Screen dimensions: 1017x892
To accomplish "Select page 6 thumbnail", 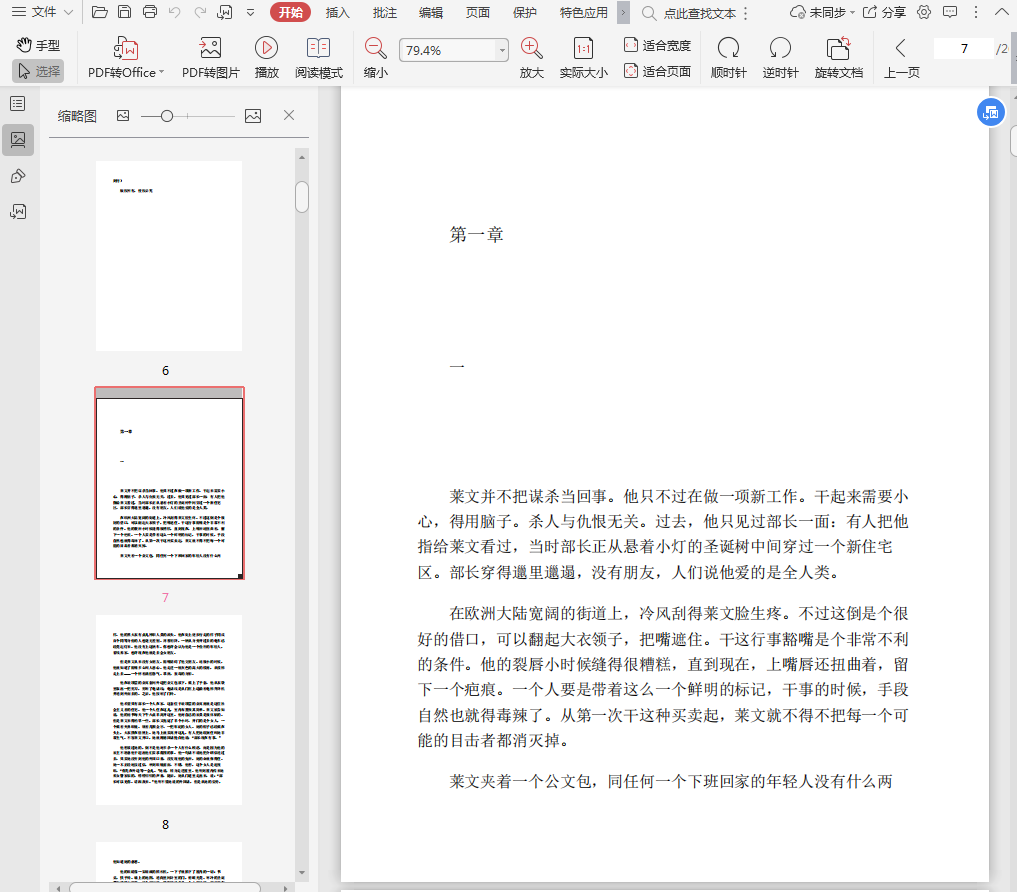I will coord(169,256).
